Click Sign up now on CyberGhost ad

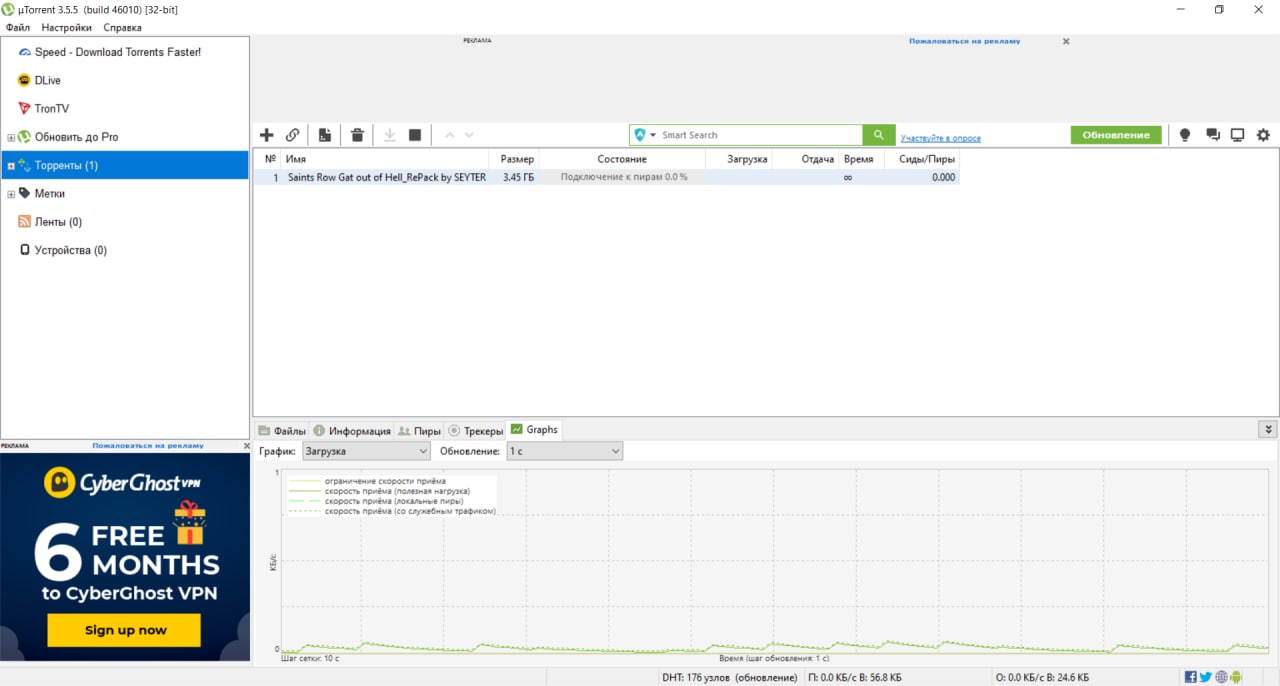(125, 630)
